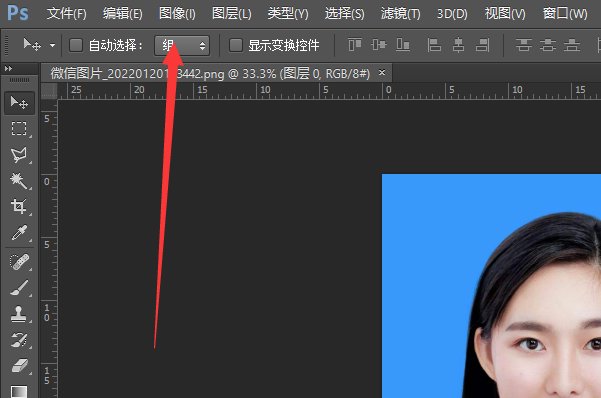601x398 pixels.
Task: Open the 视图(V) menu
Action: [x=505, y=14]
